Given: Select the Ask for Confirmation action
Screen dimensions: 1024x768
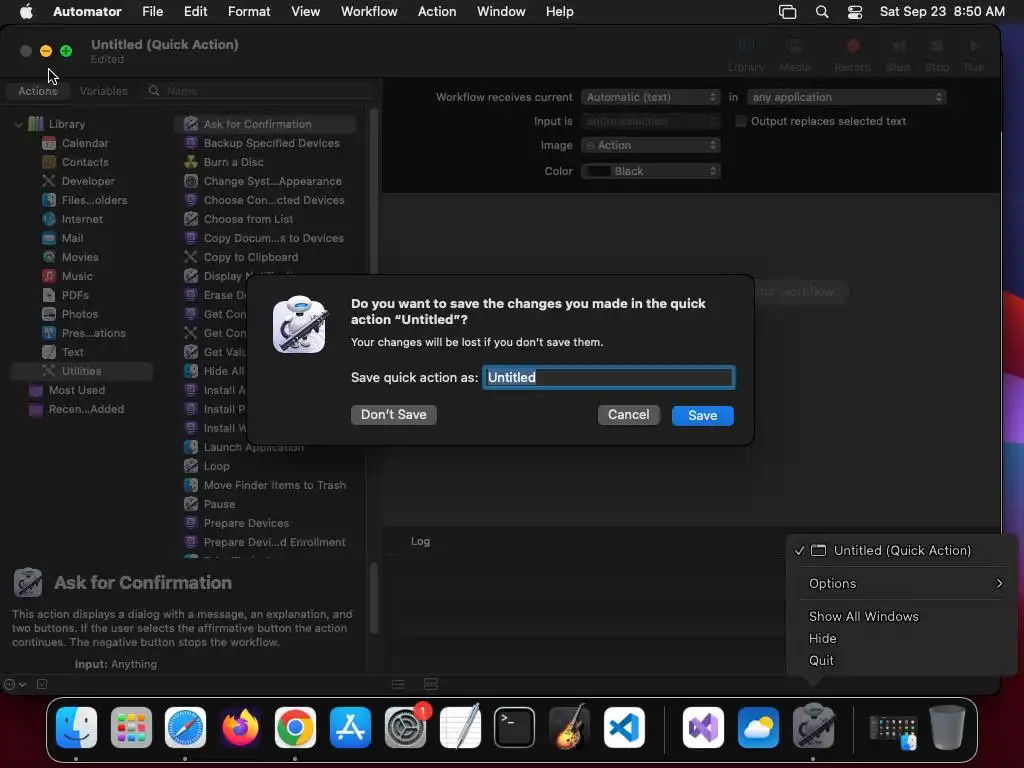Looking at the screenshot, I should [x=265, y=124].
